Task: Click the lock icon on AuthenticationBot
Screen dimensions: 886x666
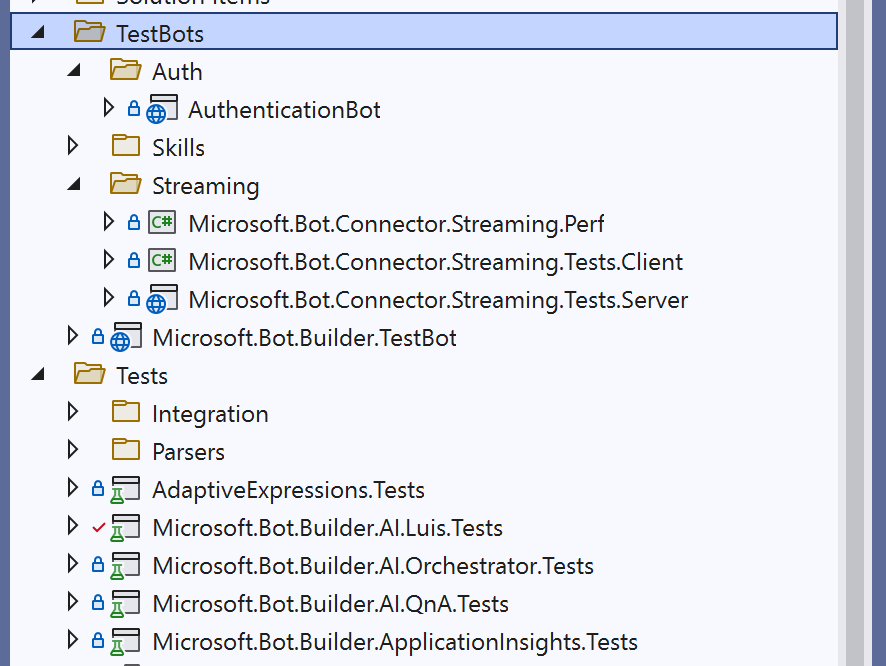Action: 134,108
